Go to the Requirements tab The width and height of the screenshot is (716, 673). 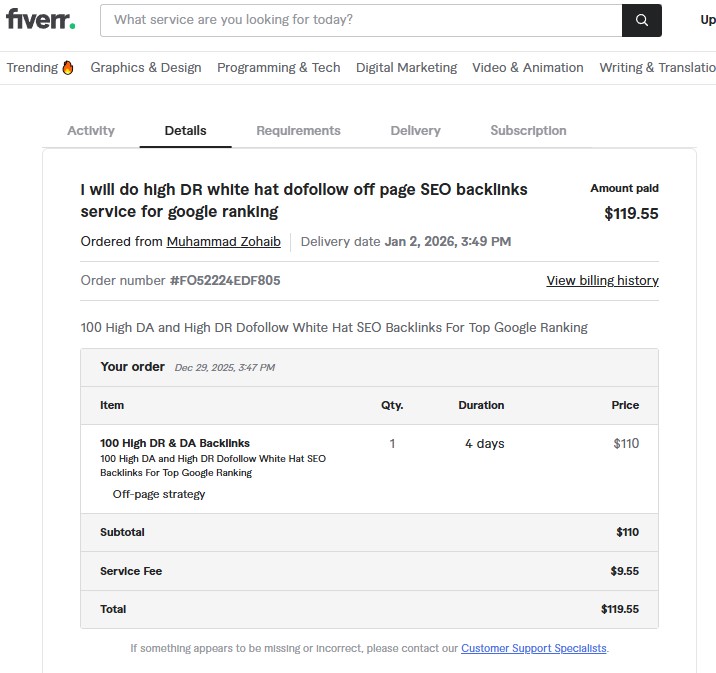298,131
